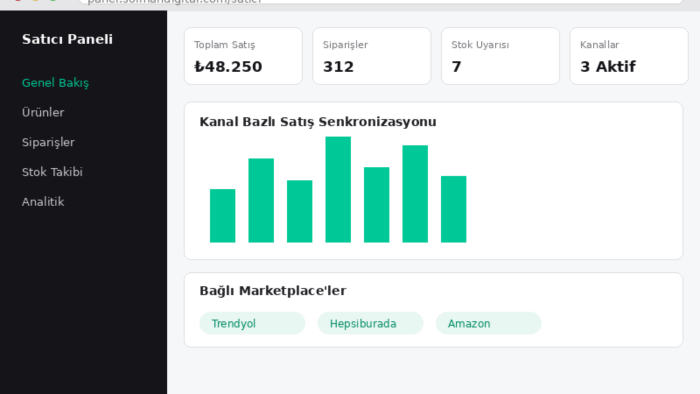Select Stok Takibi menu item
Screen dimensions: 700x394
tap(52, 172)
